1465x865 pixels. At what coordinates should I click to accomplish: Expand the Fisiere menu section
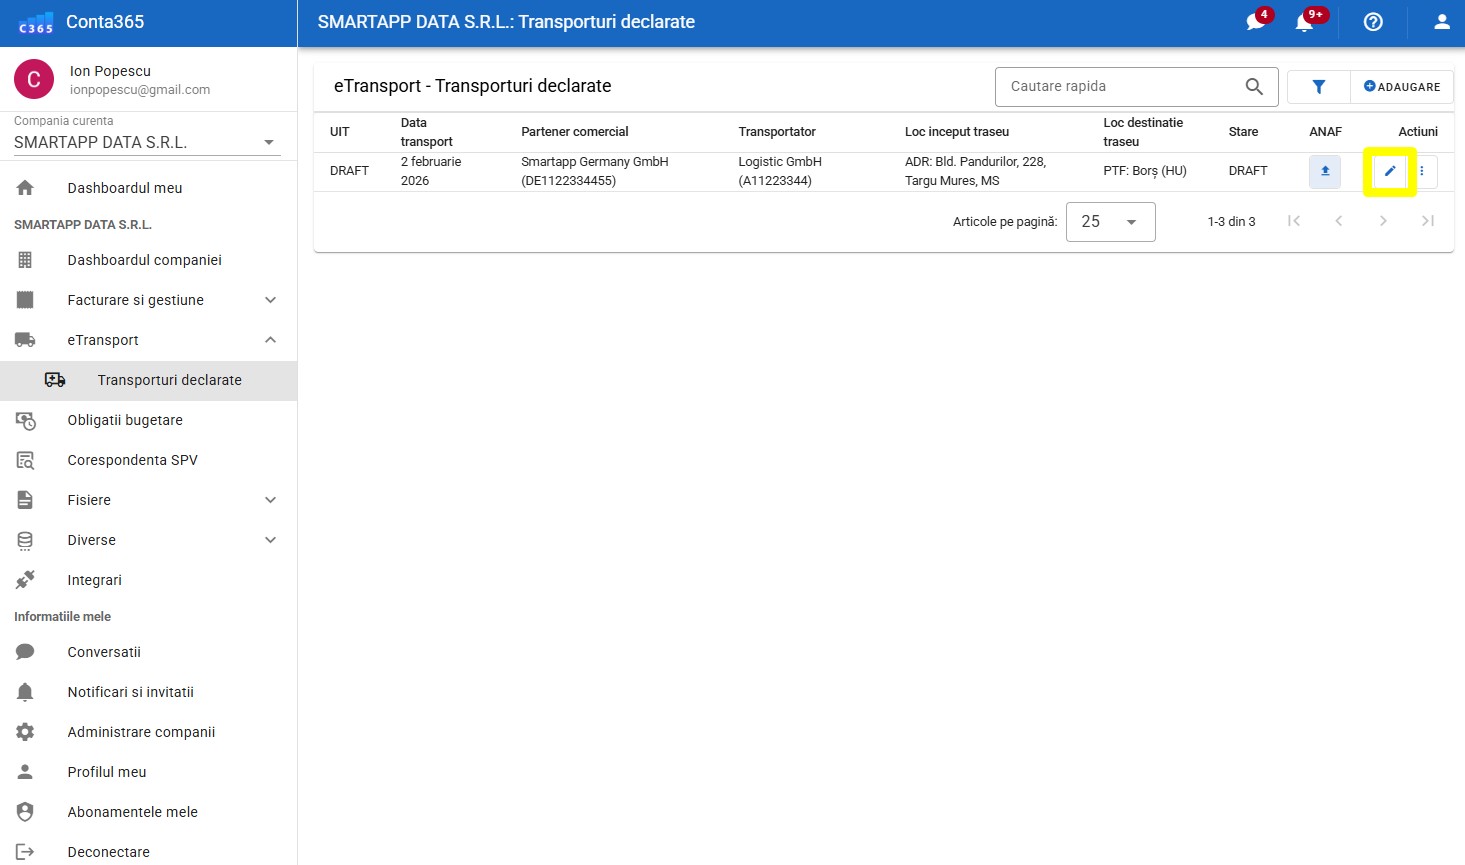coord(270,500)
